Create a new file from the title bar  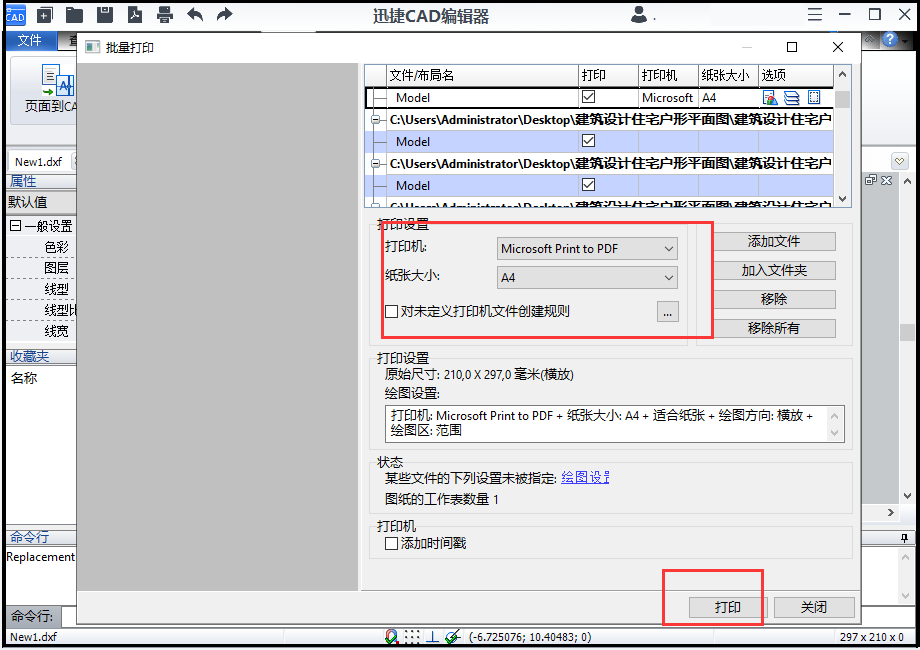tap(45, 15)
